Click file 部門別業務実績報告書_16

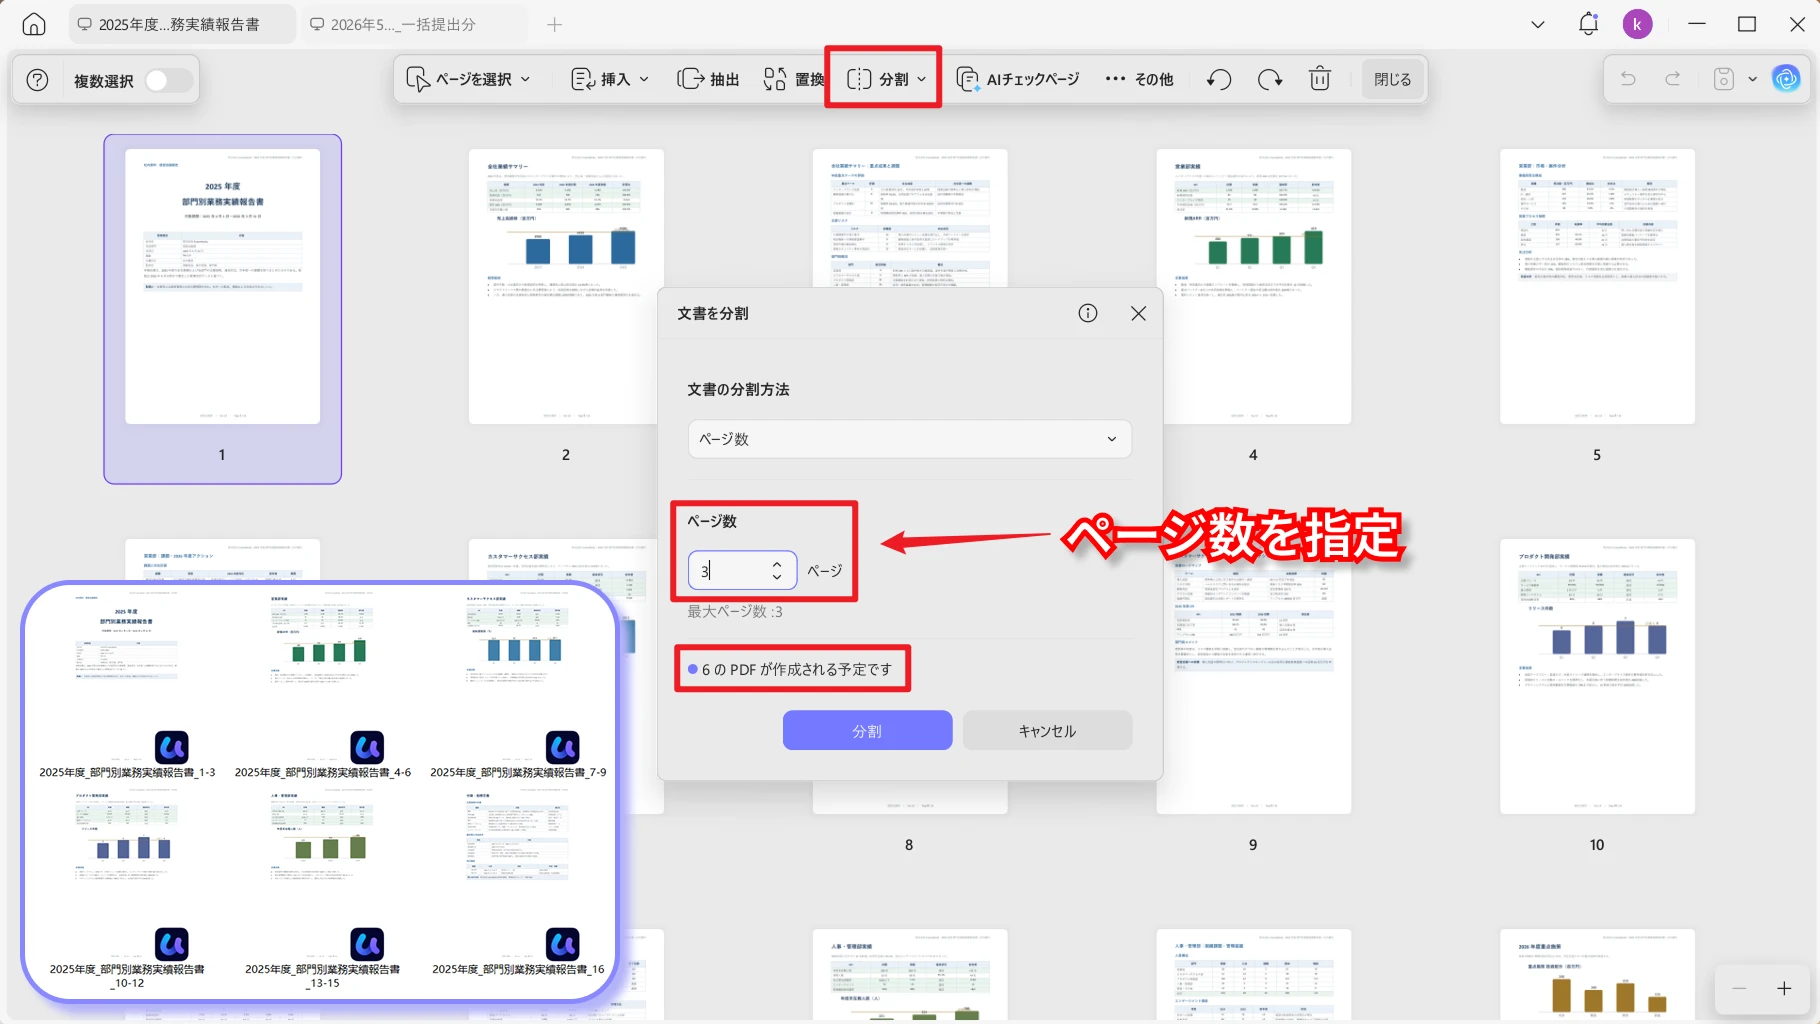518,884
